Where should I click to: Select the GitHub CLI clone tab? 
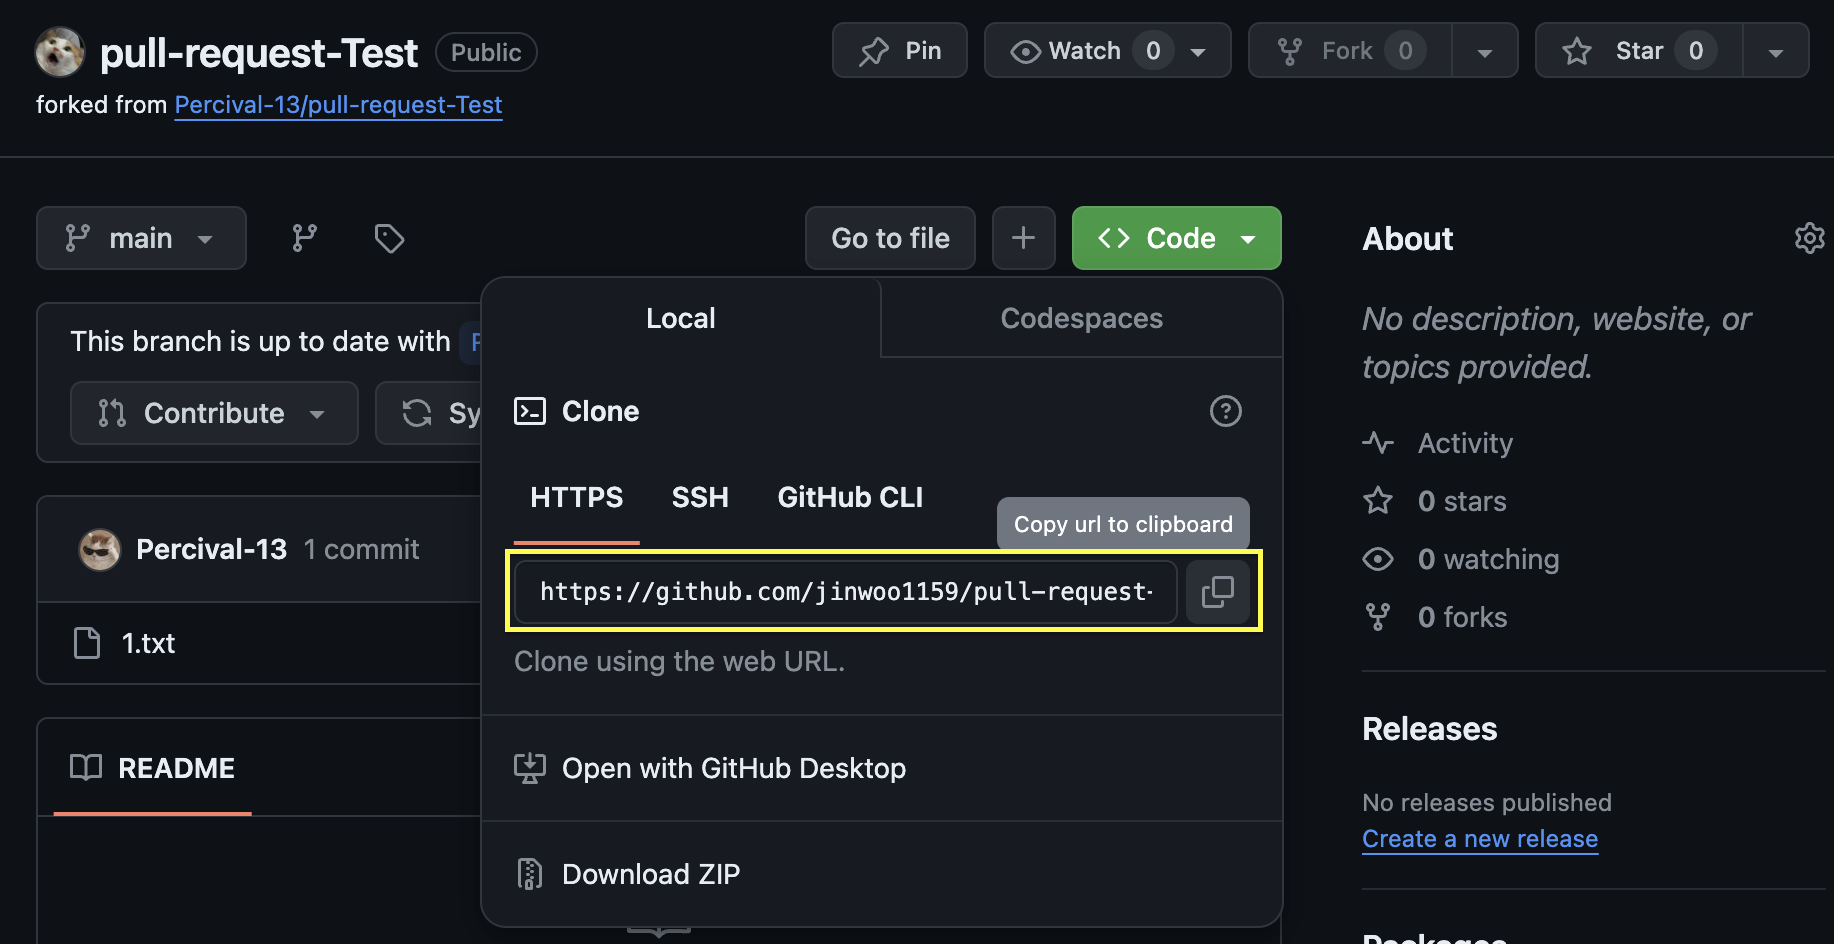851,498
